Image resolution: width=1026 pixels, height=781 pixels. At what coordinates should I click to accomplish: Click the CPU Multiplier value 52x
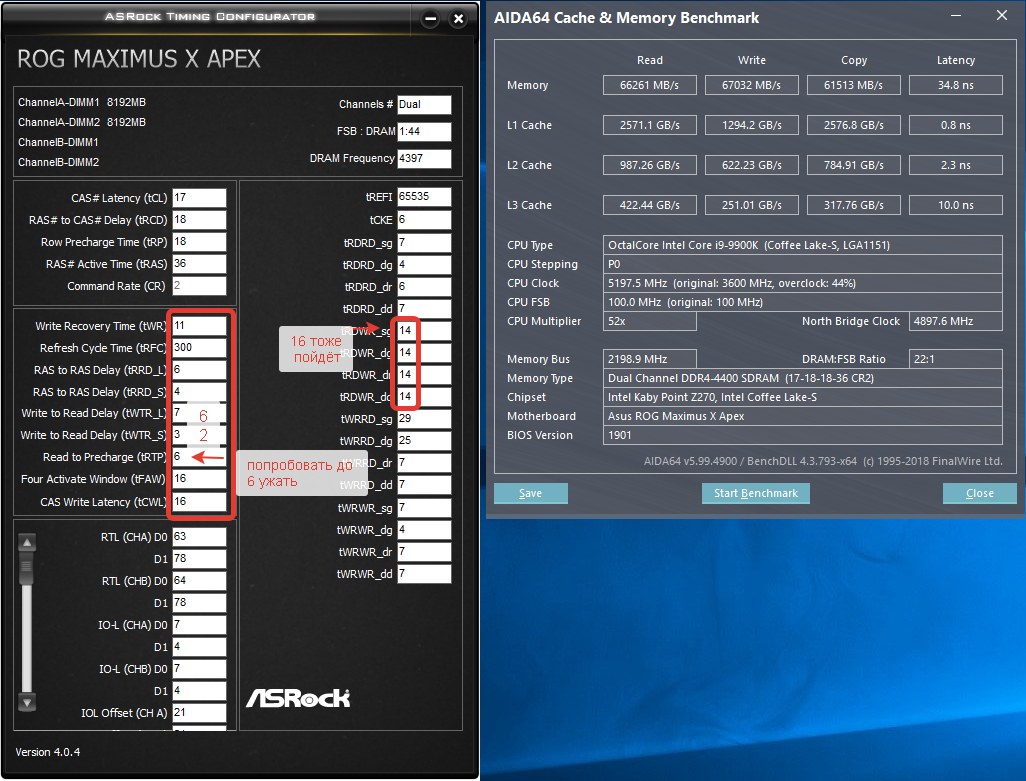[650, 321]
